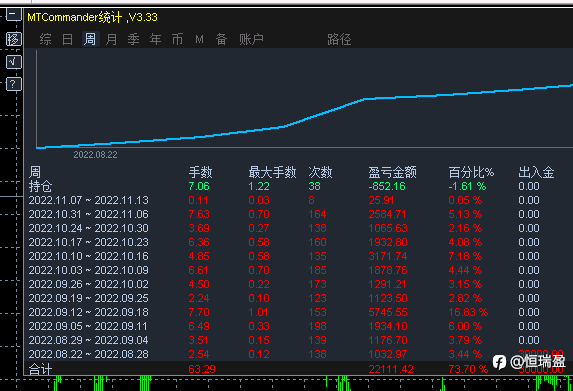Click profit value 3171.74
Image resolution: width=573 pixels, height=391 pixels.
[x=388, y=256]
